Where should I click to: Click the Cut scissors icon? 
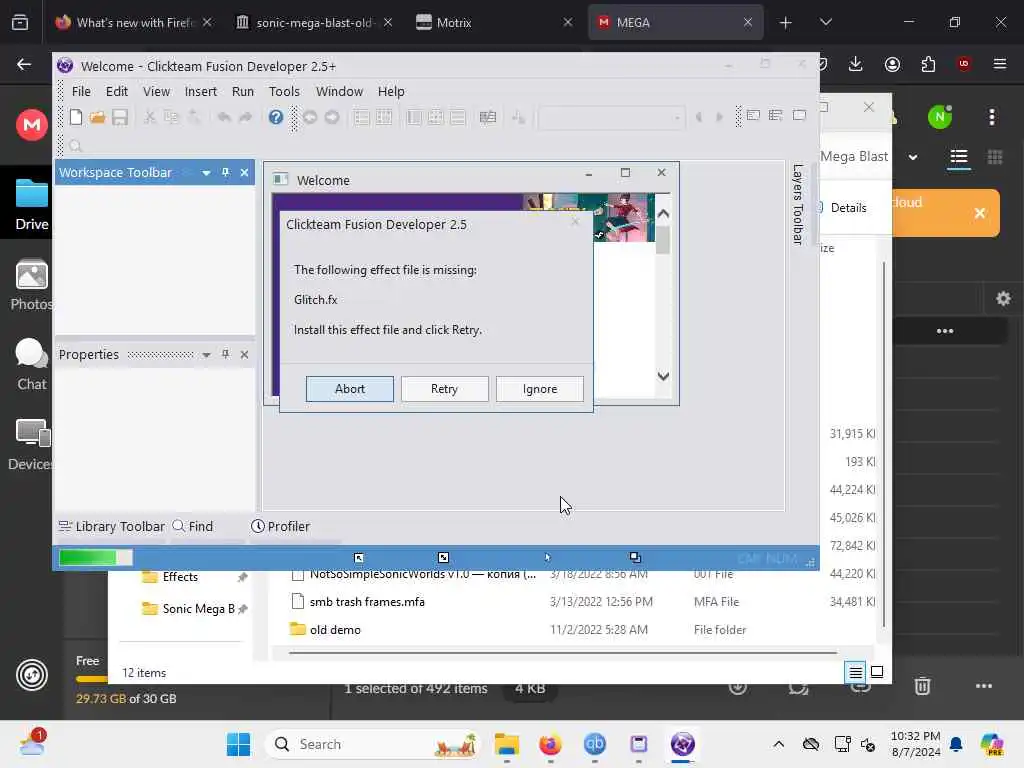(x=150, y=117)
